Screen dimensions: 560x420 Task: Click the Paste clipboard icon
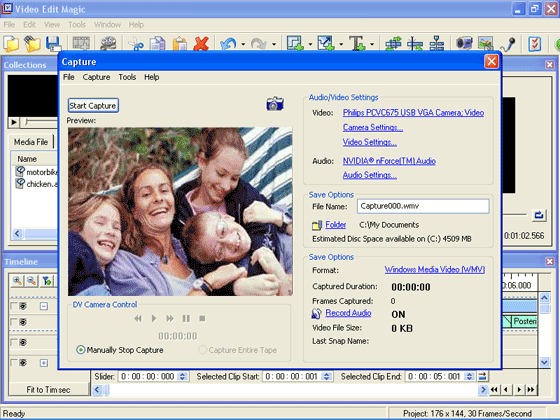[x=180, y=44]
